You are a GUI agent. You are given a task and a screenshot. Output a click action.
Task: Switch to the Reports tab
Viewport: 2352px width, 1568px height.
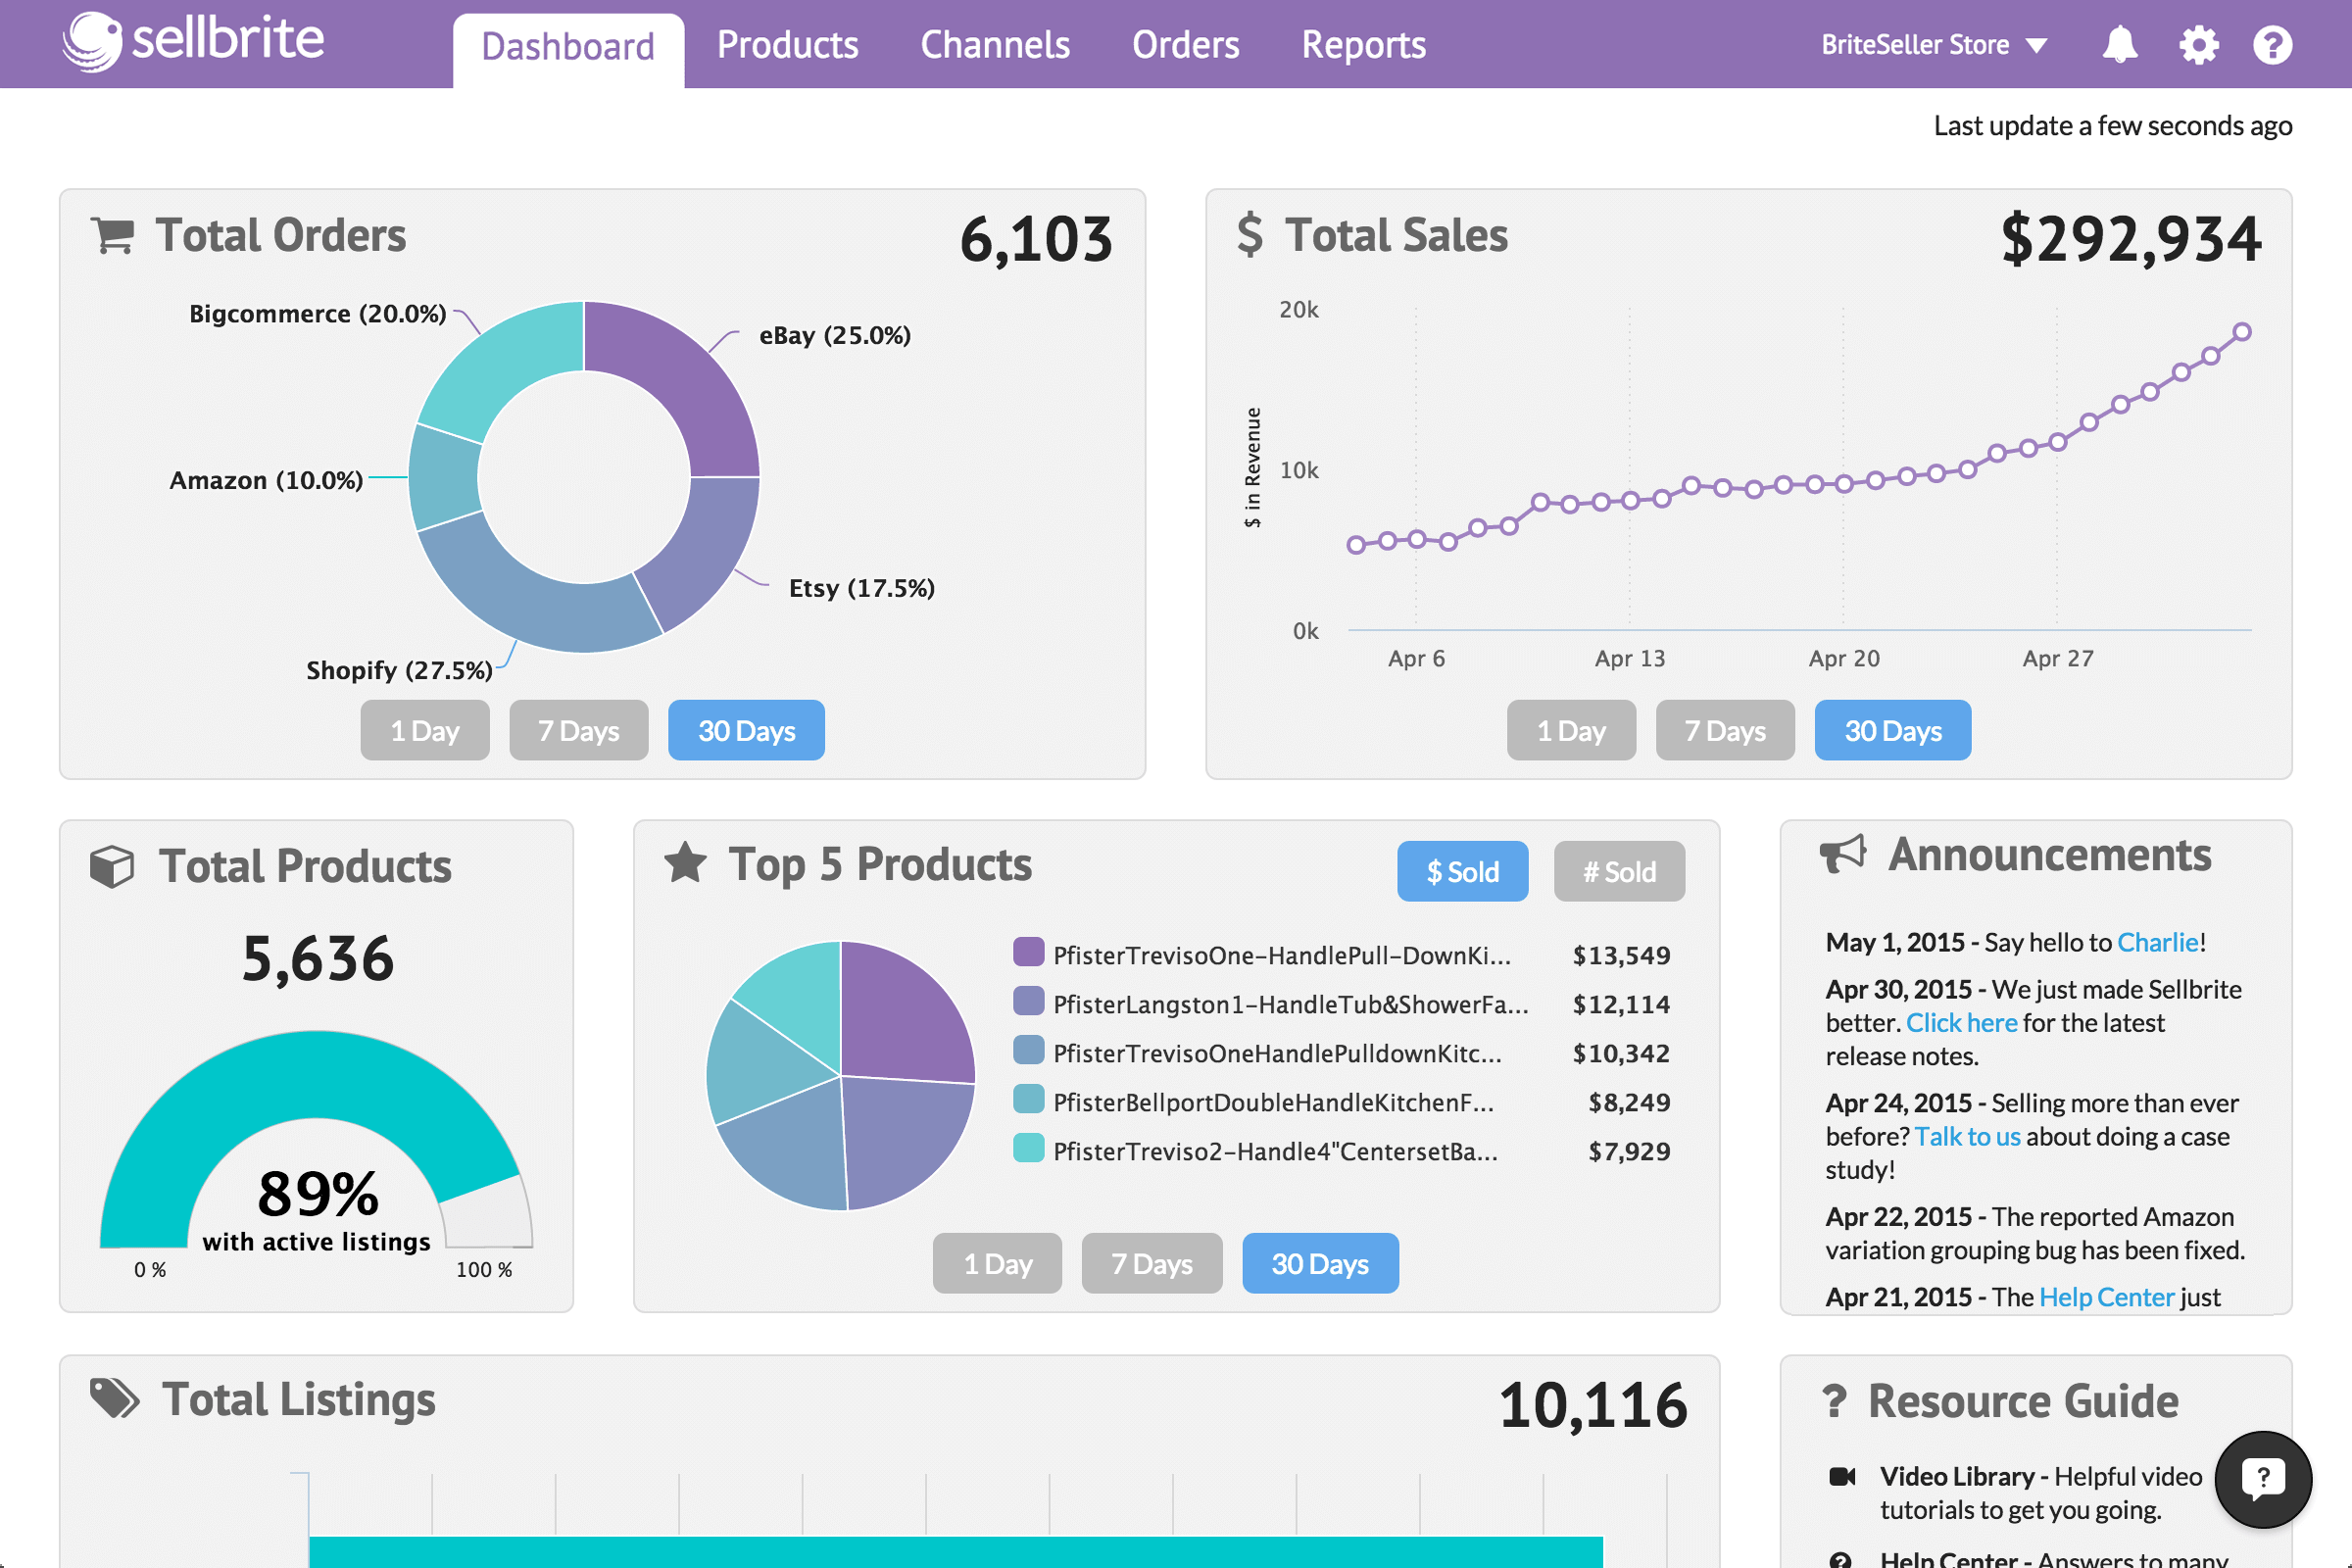[x=1363, y=44]
